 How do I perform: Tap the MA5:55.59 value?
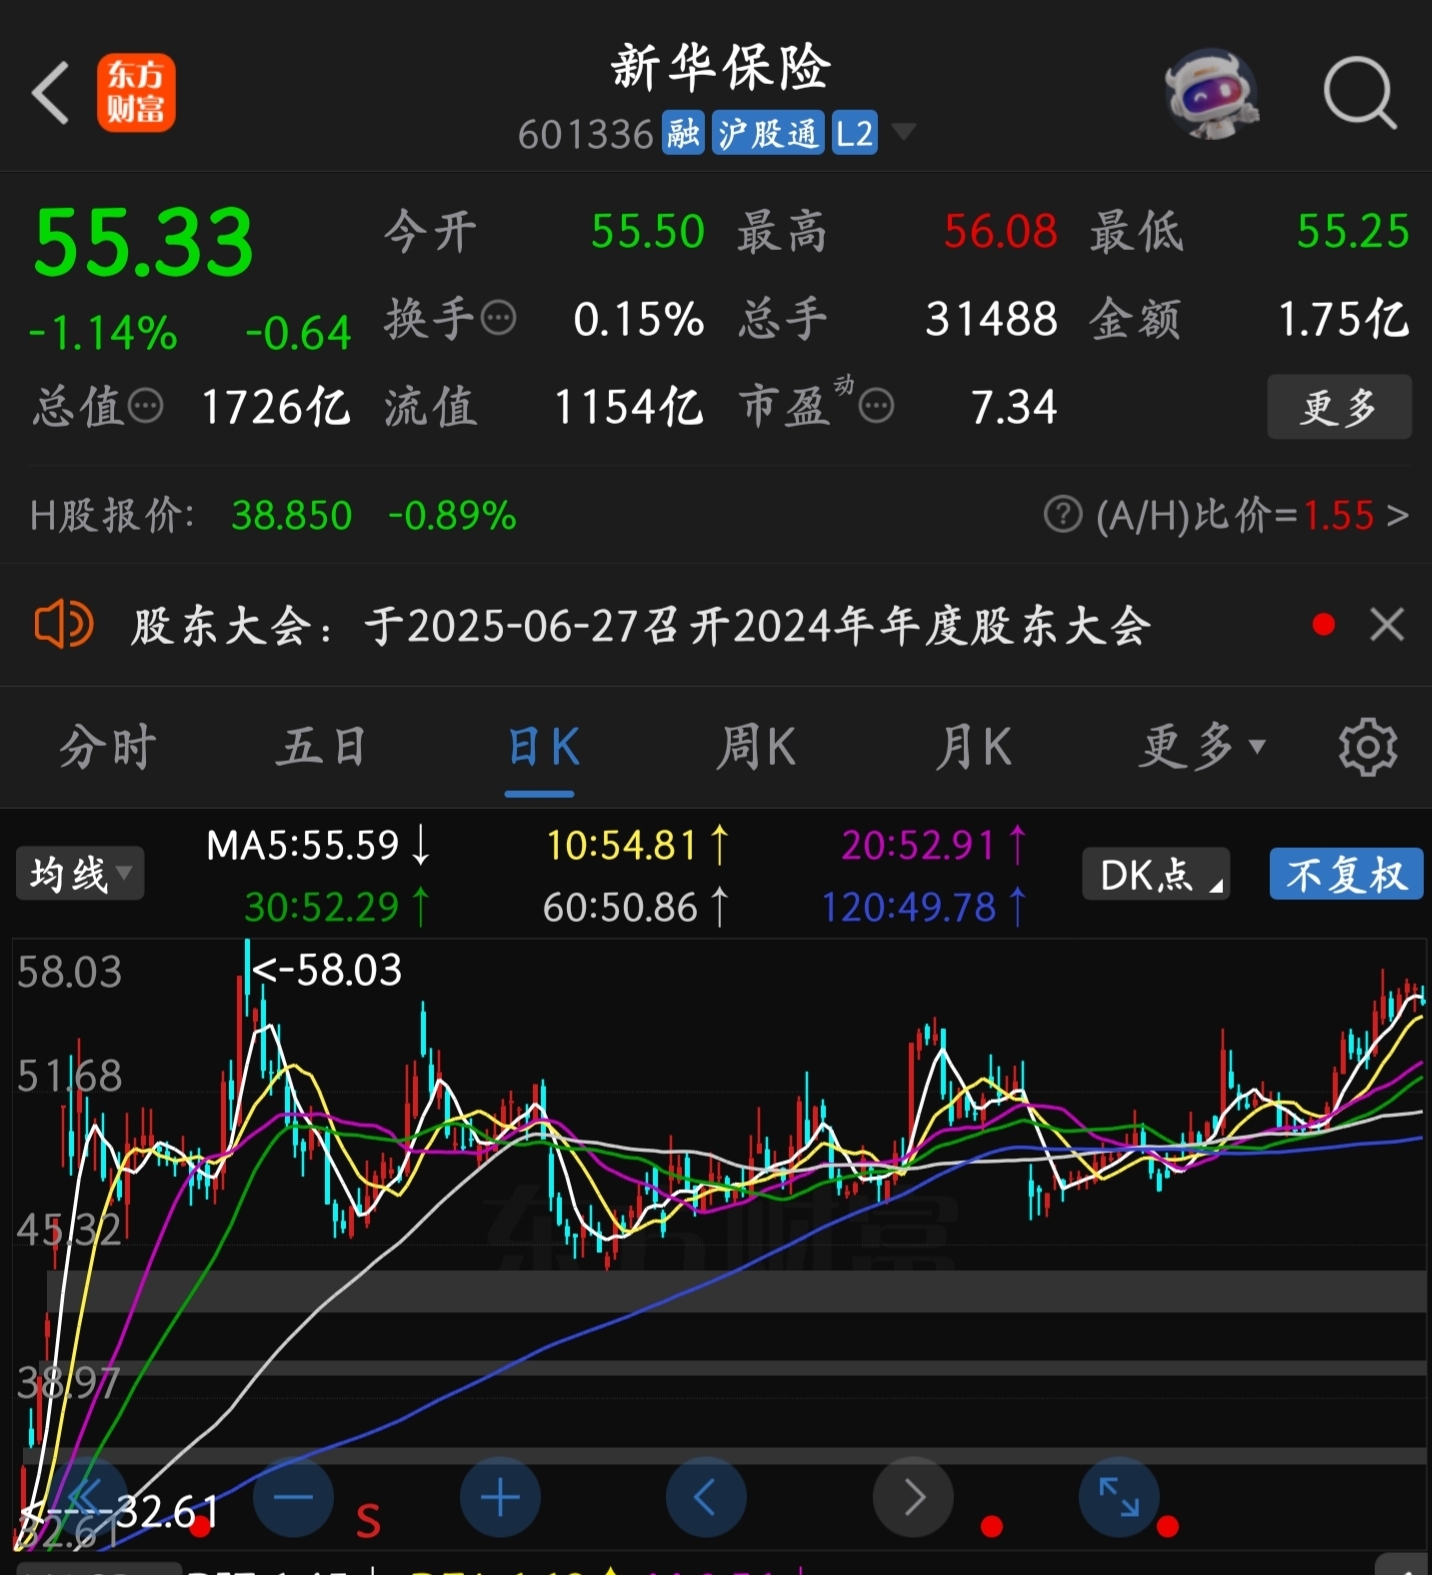[318, 846]
